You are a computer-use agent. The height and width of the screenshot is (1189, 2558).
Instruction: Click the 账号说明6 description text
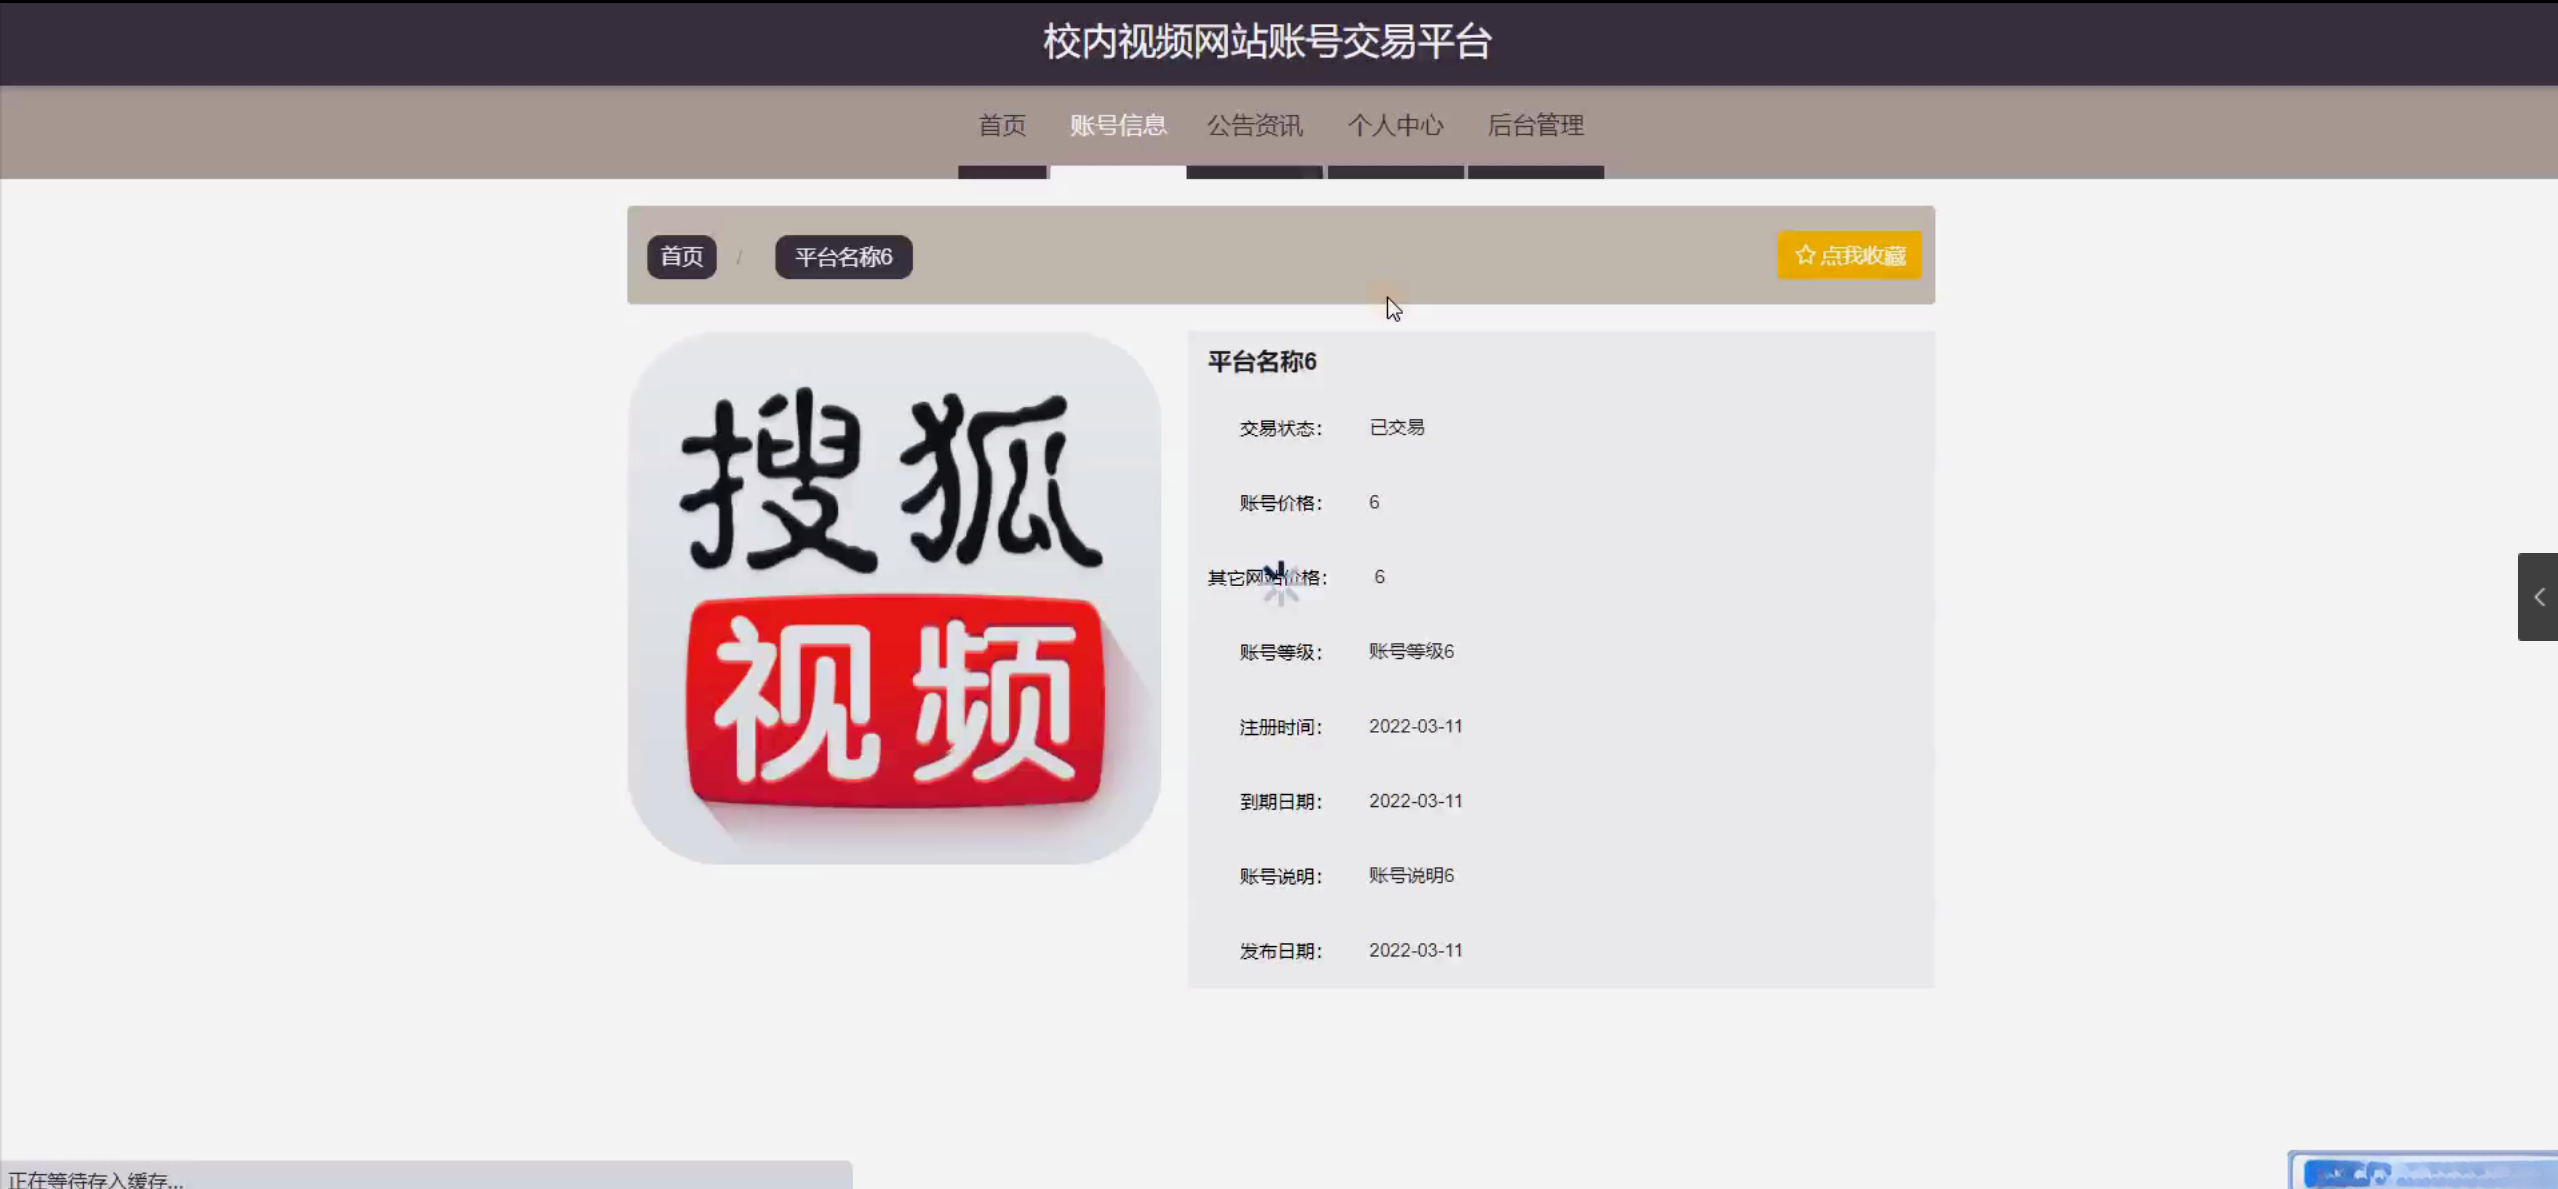click(1411, 876)
